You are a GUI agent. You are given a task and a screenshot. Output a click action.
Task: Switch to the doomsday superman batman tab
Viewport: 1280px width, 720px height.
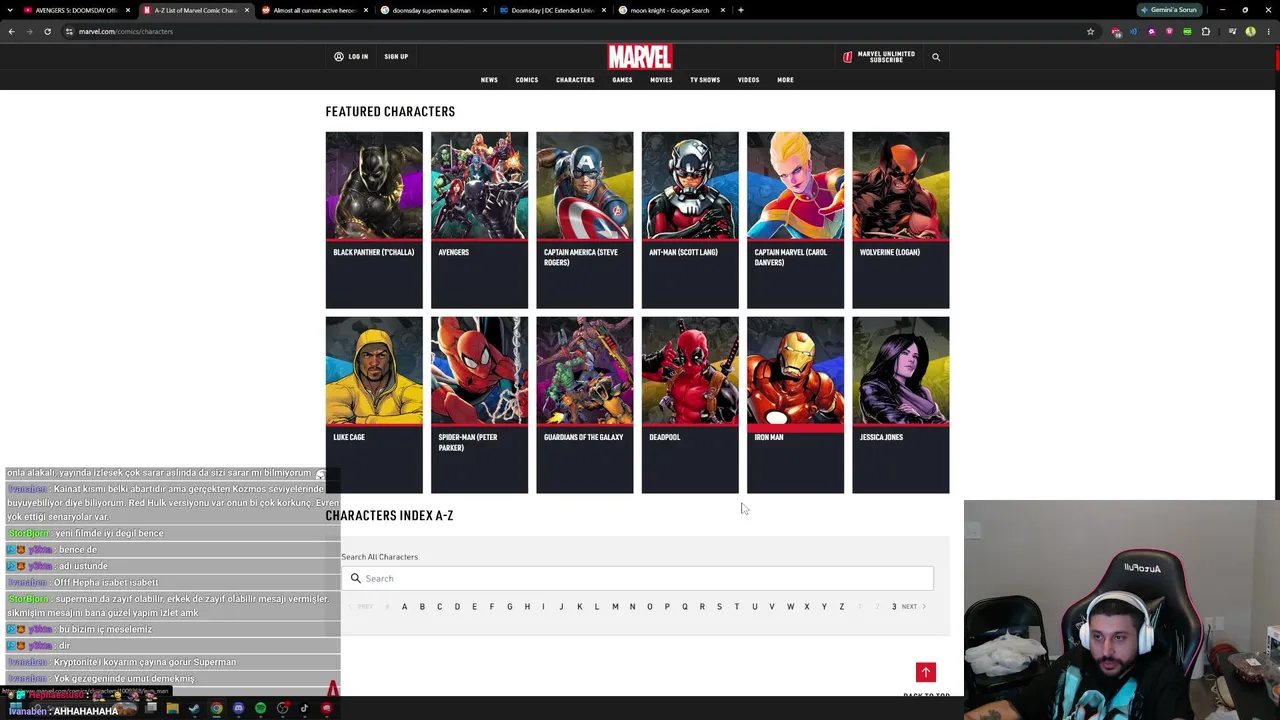click(x=432, y=10)
